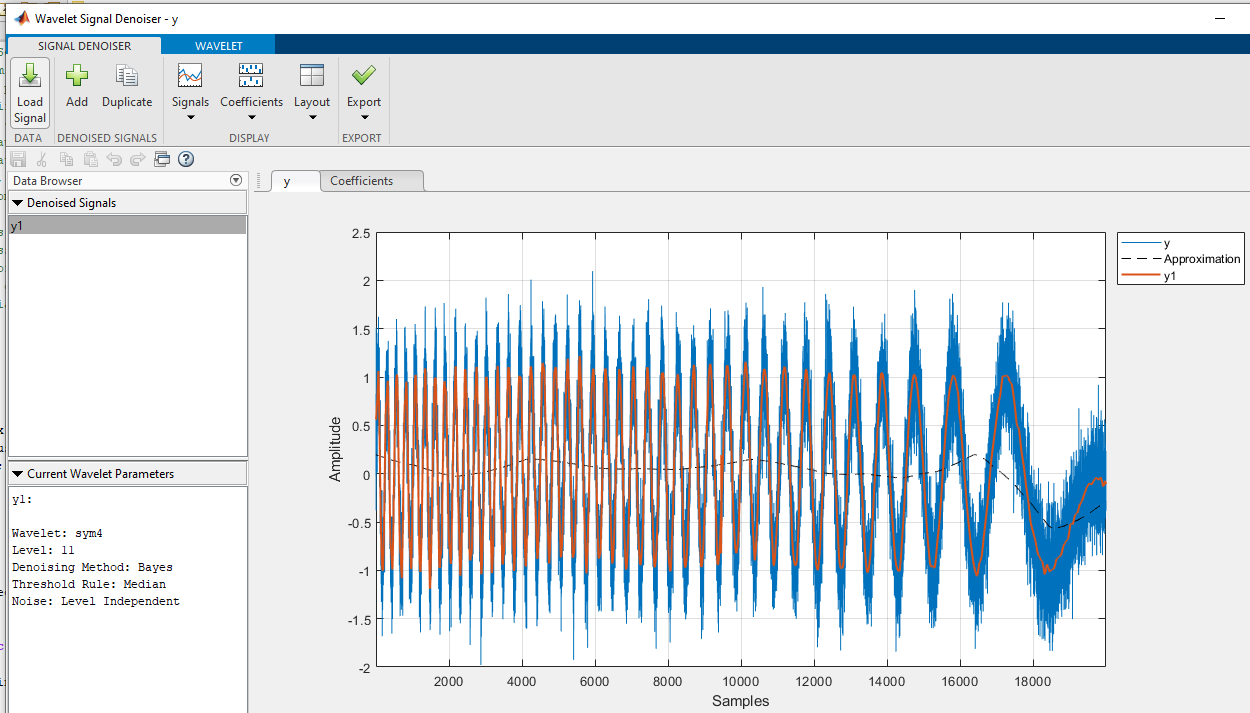Add a new denoised signal

77,85
